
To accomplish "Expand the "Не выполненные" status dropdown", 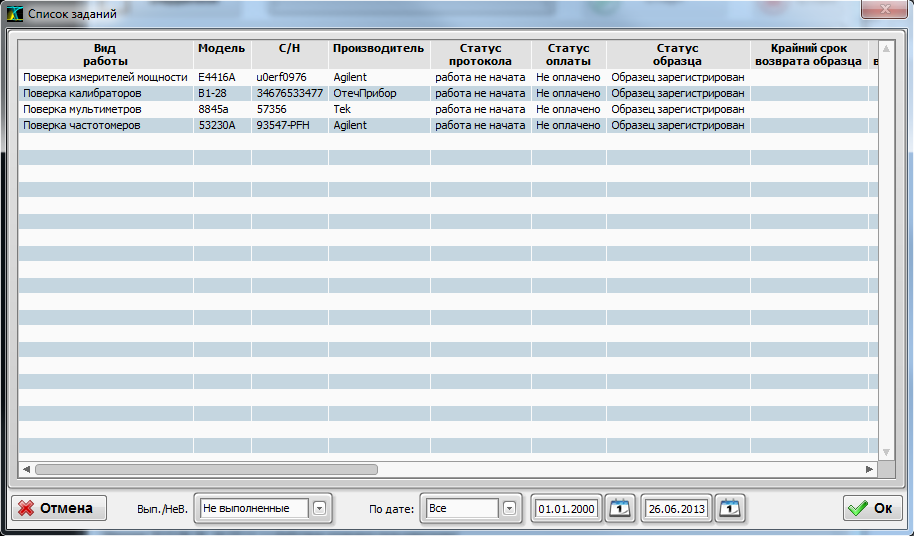I will coord(319,508).
